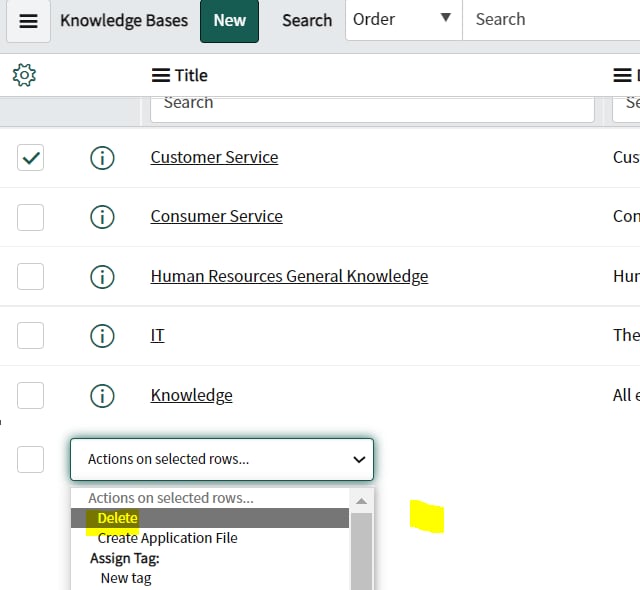Toggle the select-all checkbox beside the actions dropdown

(x=31, y=459)
